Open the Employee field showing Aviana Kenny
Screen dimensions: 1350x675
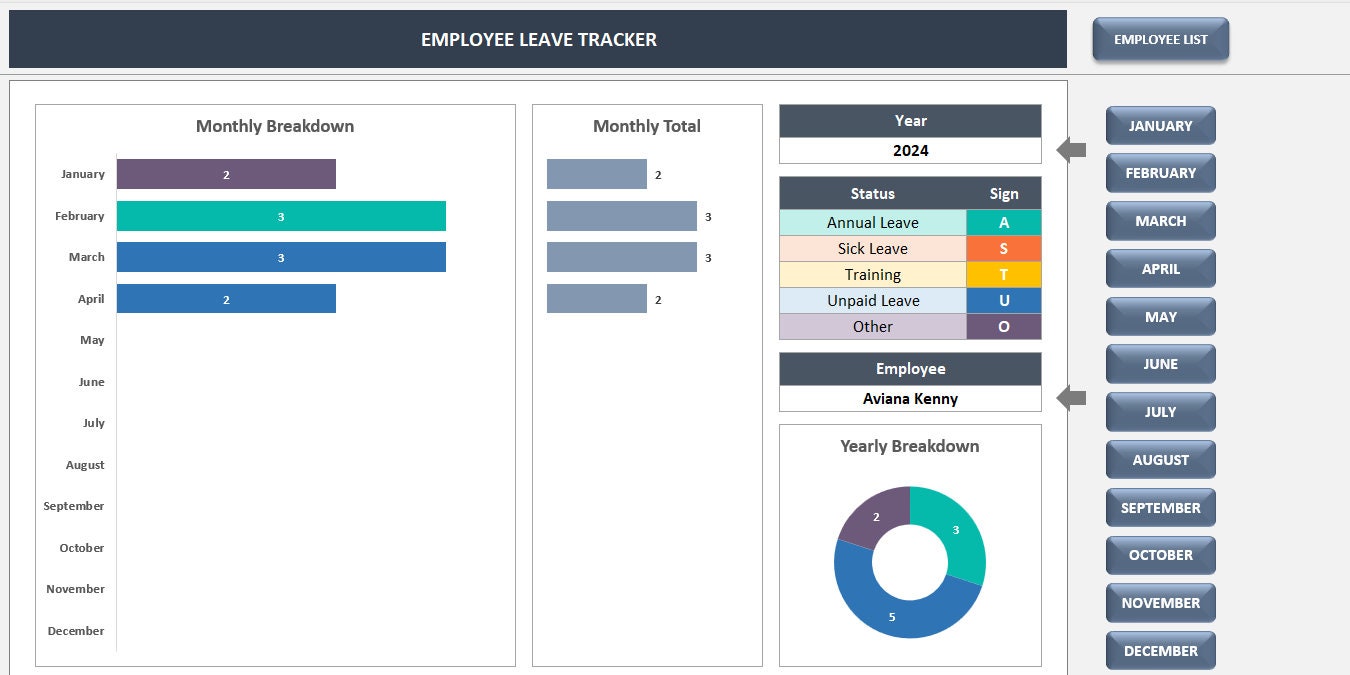coord(910,398)
